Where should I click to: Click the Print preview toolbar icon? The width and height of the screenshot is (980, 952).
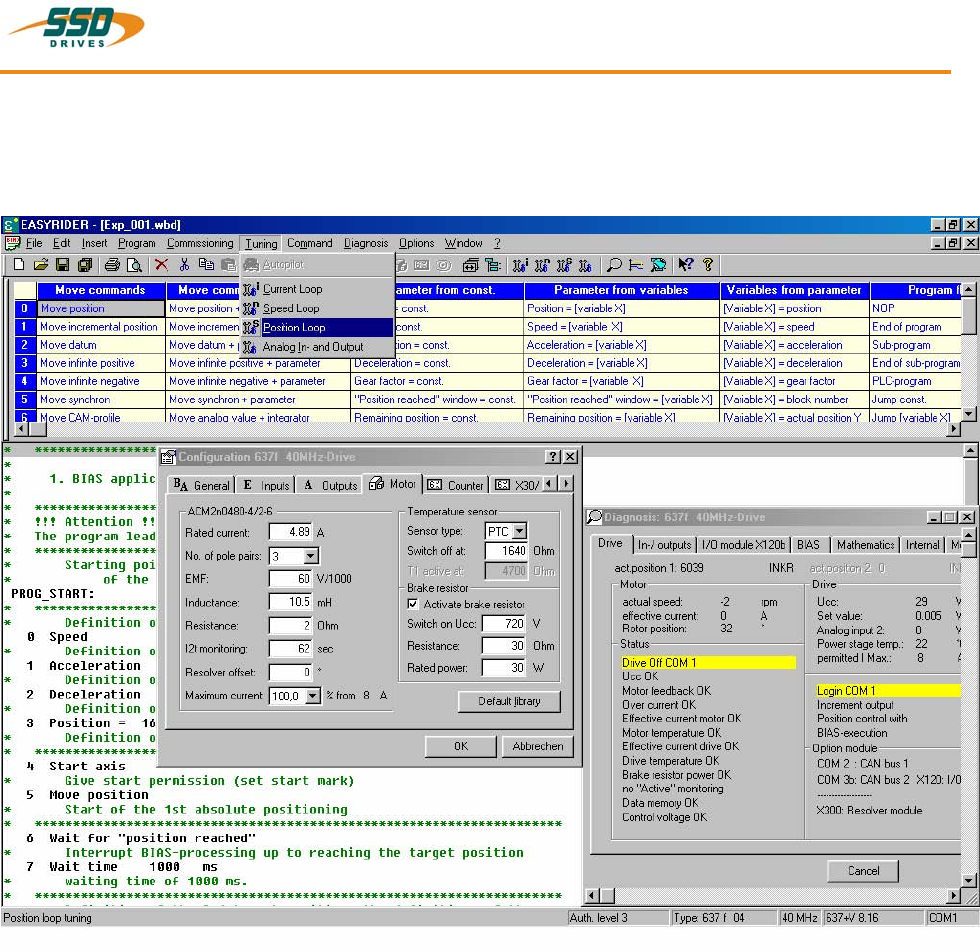(134, 265)
